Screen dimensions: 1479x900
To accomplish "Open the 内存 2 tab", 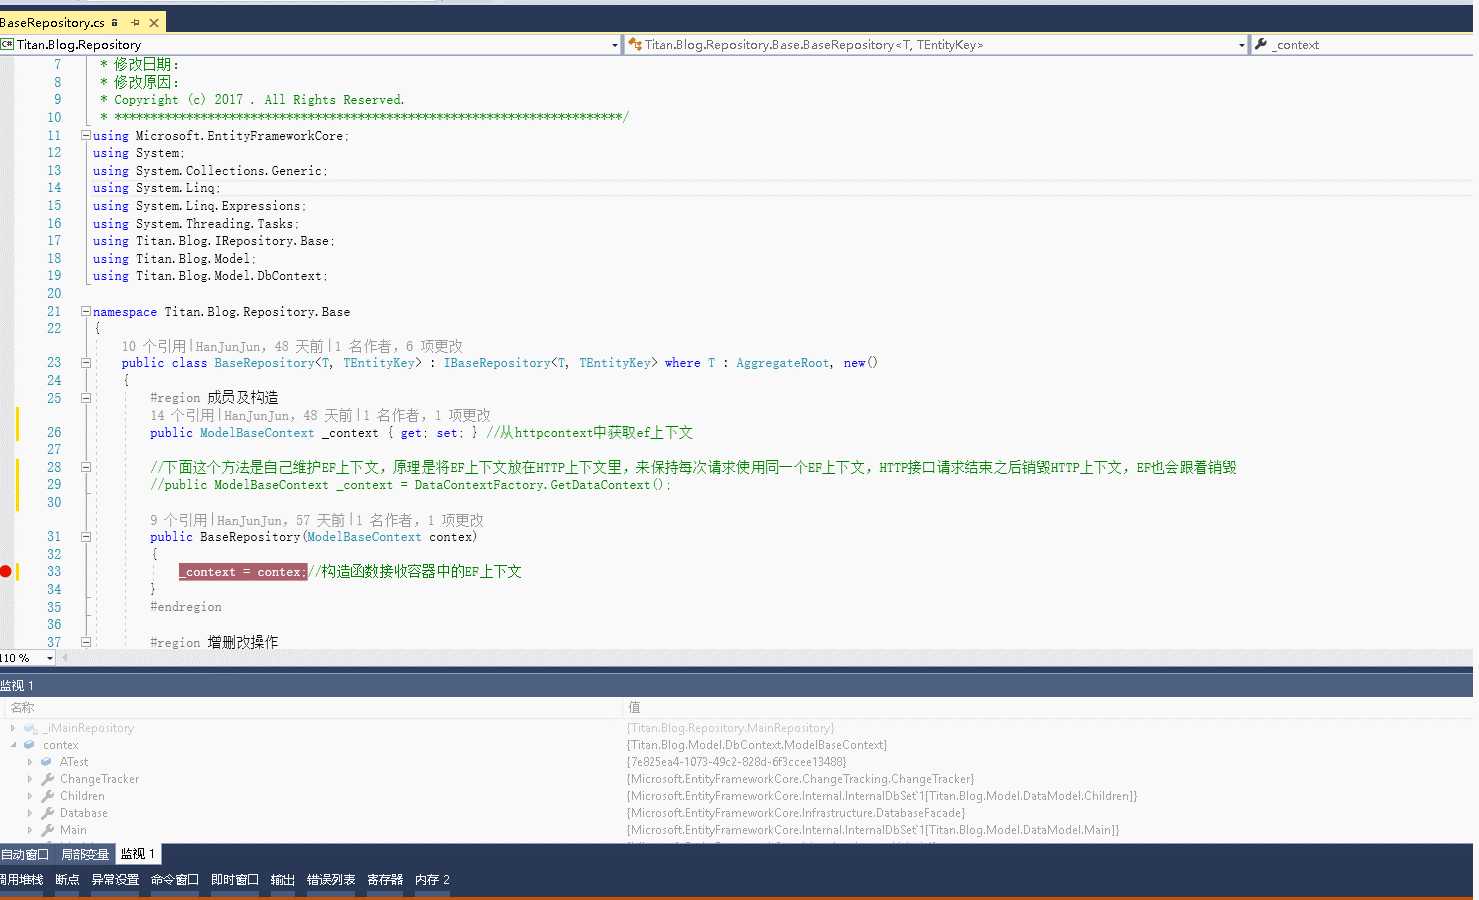I will [432, 880].
